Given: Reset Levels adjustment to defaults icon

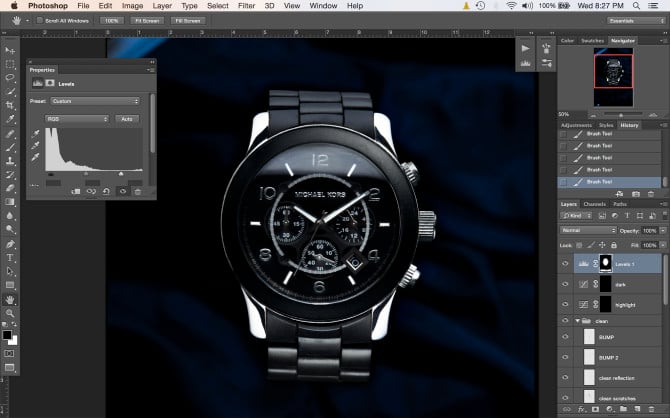Looking at the screenshot, I should (x=105, y=191).
